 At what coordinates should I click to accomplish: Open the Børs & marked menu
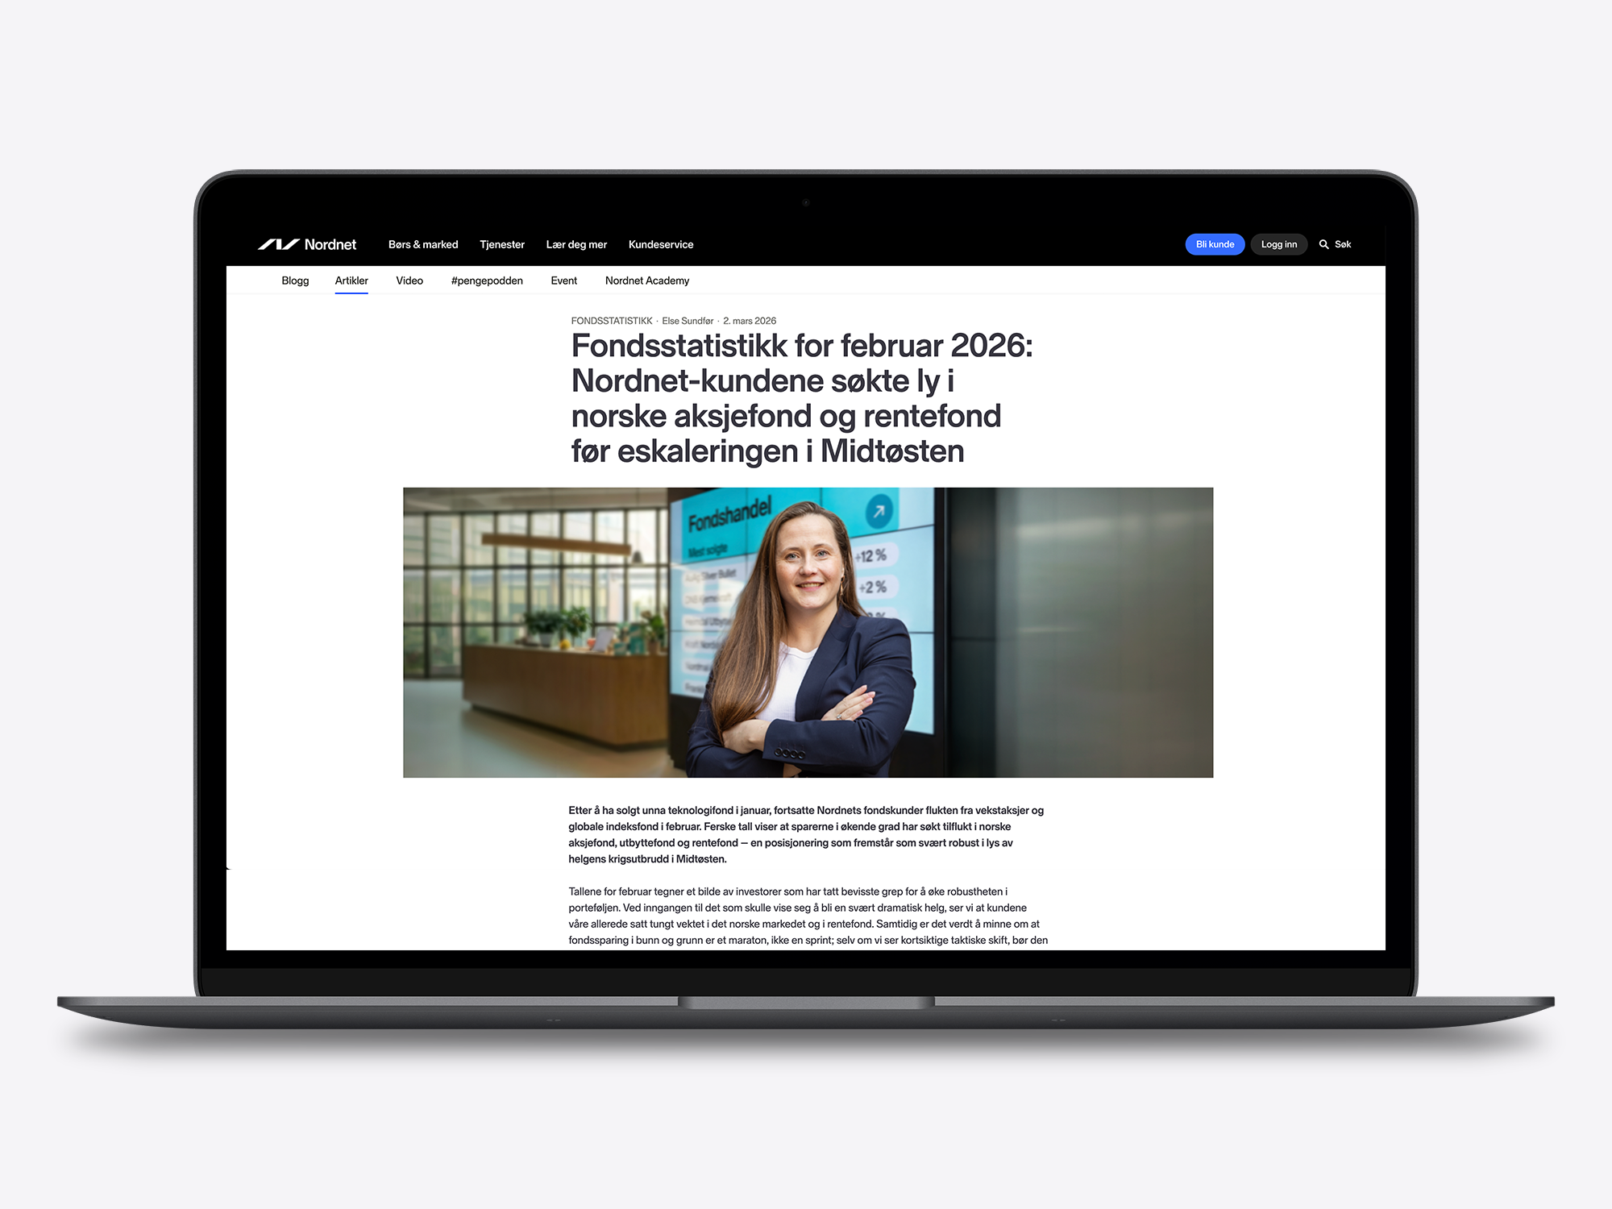423,245
